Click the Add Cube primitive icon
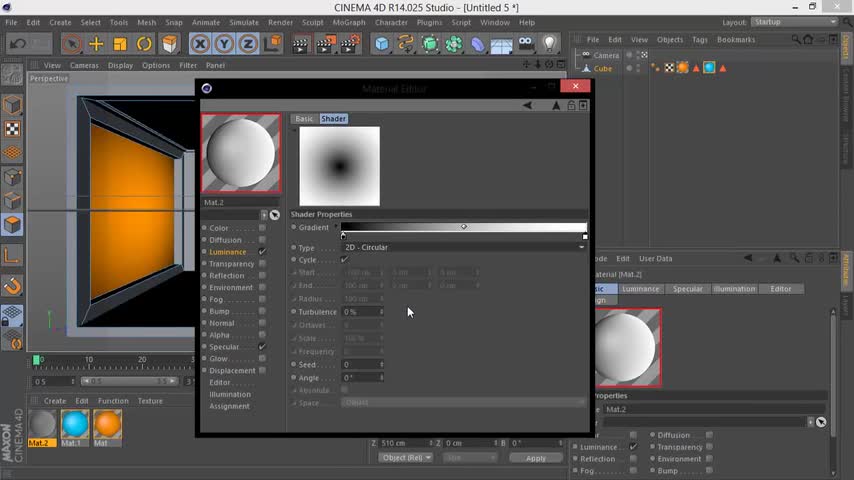The width and height of the screenshot is (854, 480). [x=382, y=44]
